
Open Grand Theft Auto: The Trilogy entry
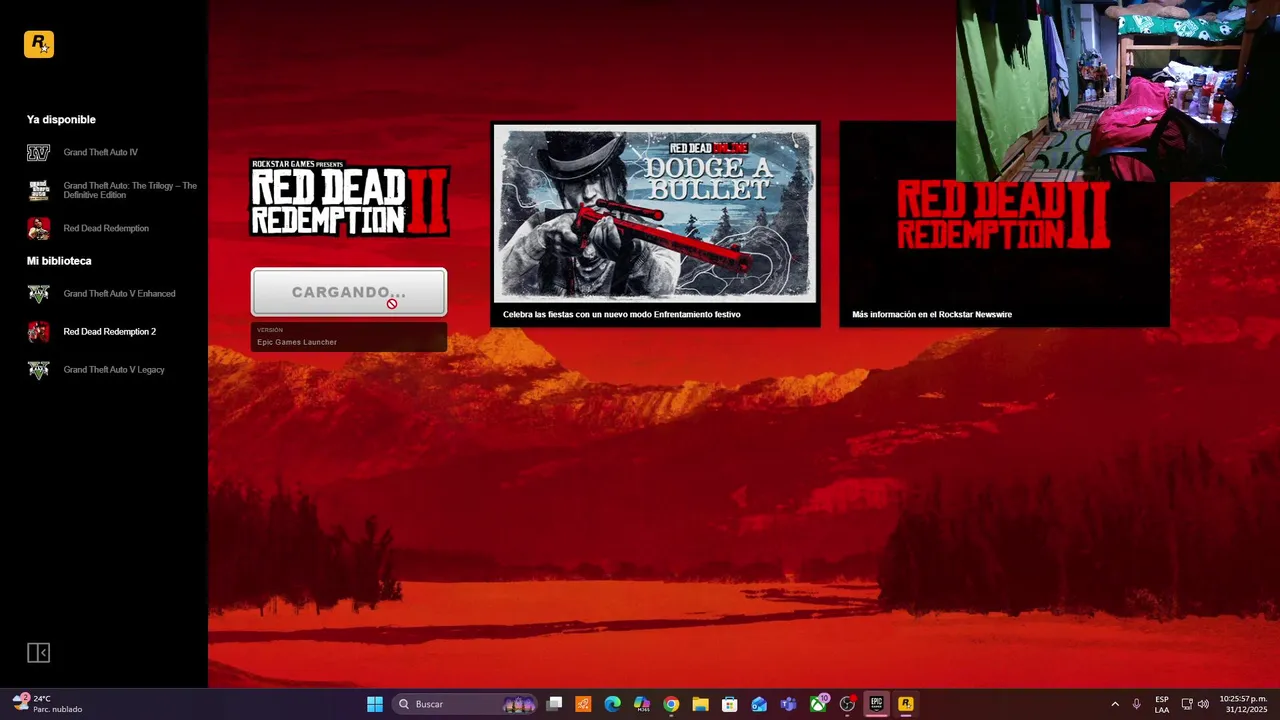[x=130, y=190]
